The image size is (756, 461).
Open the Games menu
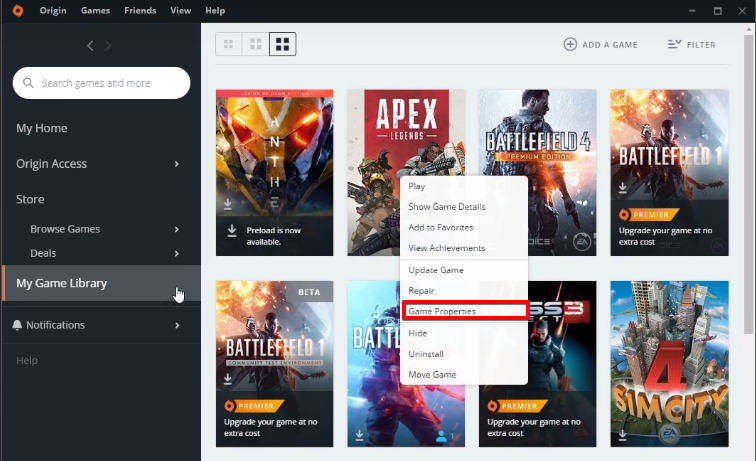[x=95, y=11]
